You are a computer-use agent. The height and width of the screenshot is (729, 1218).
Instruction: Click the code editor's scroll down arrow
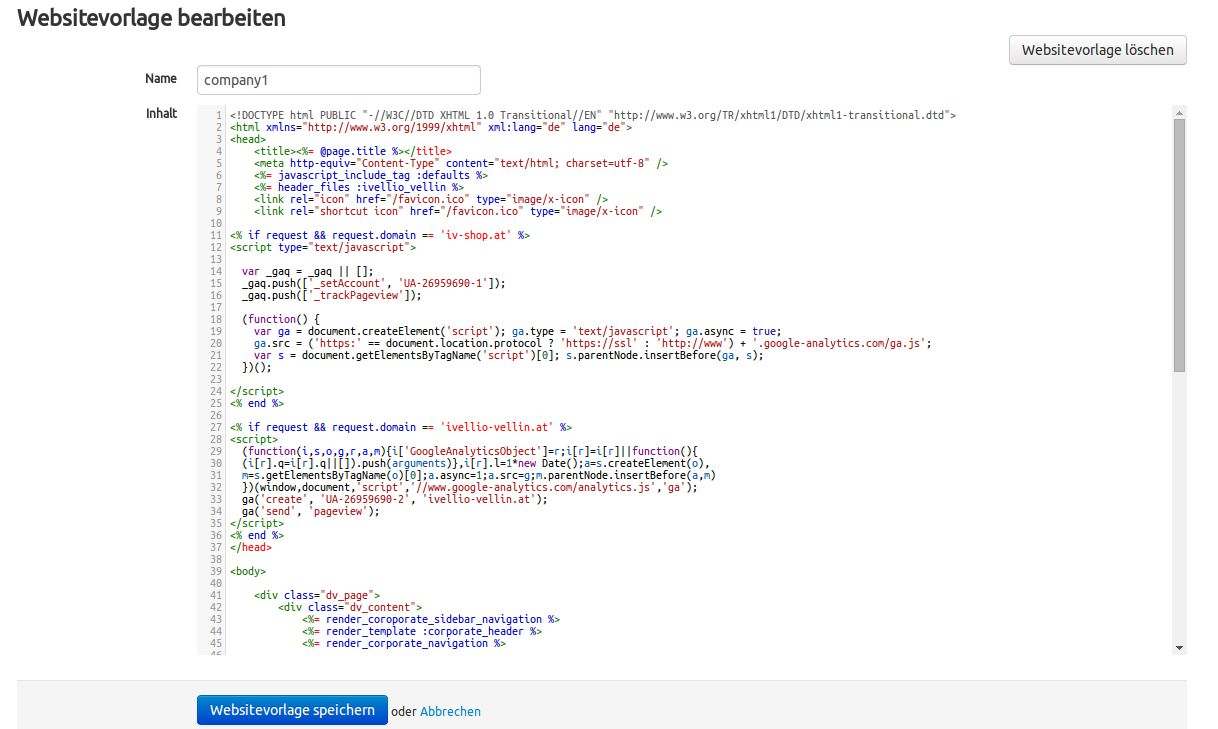[1179, 648]
